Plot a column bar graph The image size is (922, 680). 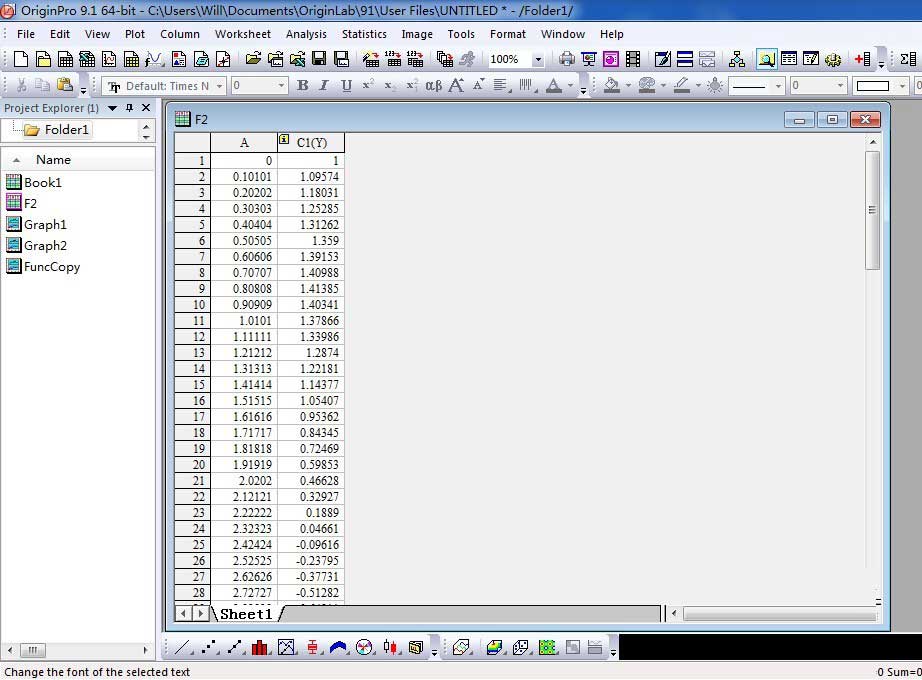tap(259, 648)
